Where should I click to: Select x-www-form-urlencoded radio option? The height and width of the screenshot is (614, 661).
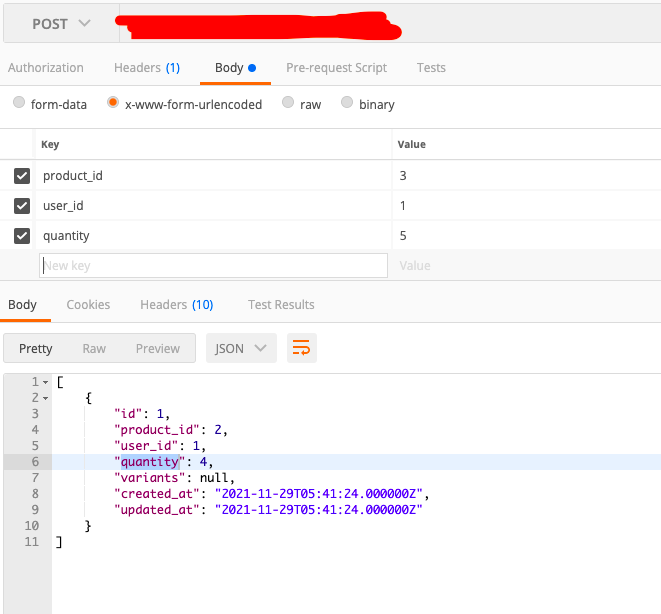pyautogui.click(x=113, y=102)
